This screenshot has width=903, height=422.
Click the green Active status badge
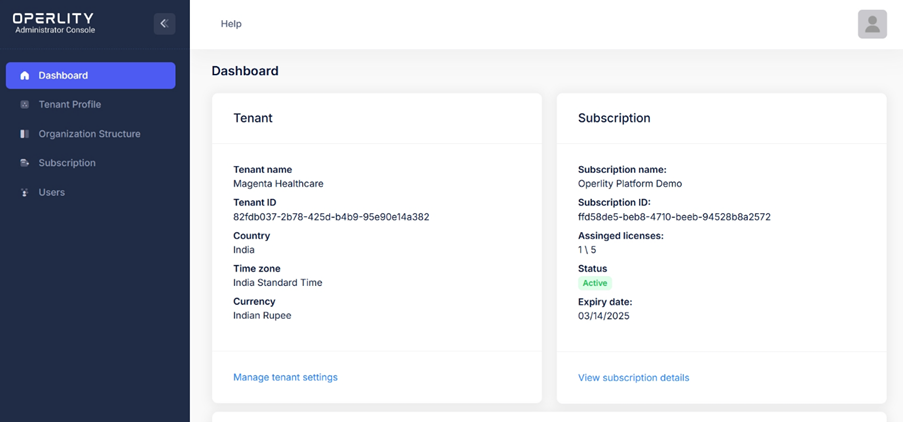[x=594, y=283]
